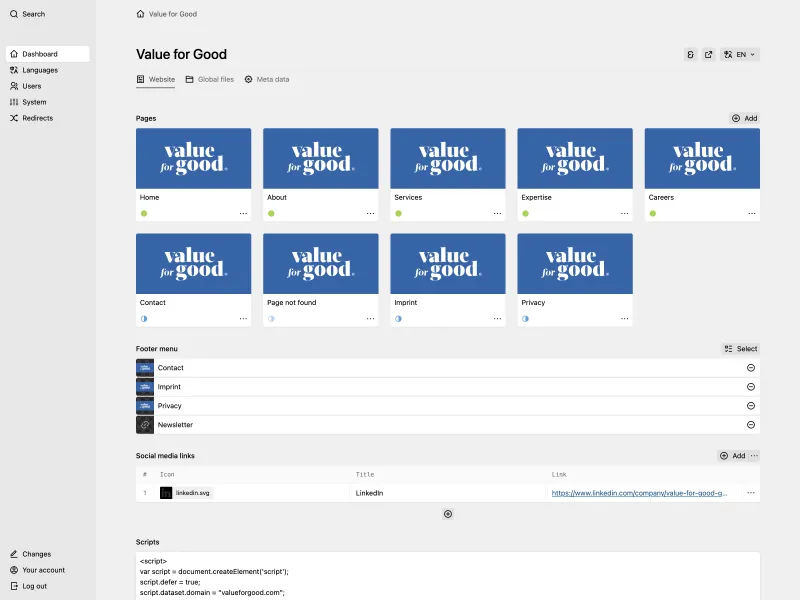Toggle the publish status dot on the Home page
The height and width of the screenshot is (600, 800).
(x=143, y=211)
